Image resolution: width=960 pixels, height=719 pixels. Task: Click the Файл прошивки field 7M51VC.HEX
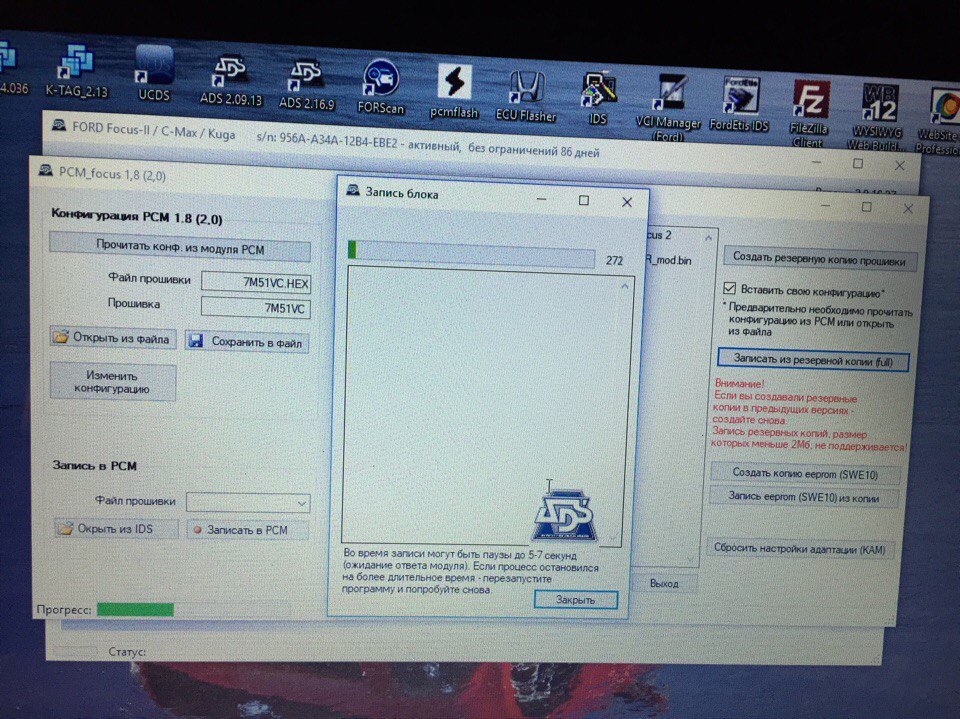point(256,282)
